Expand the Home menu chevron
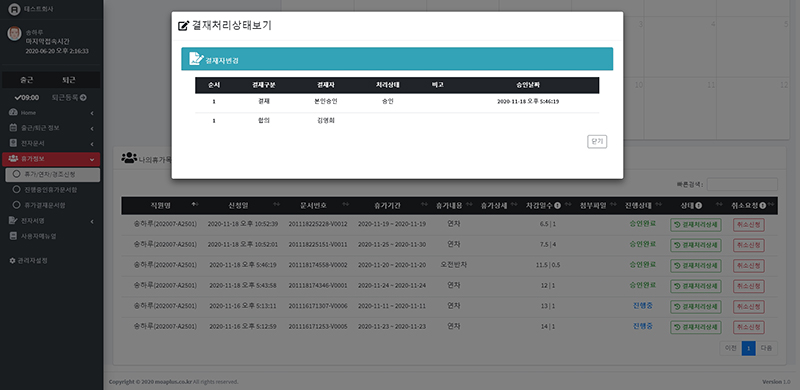 92,112
